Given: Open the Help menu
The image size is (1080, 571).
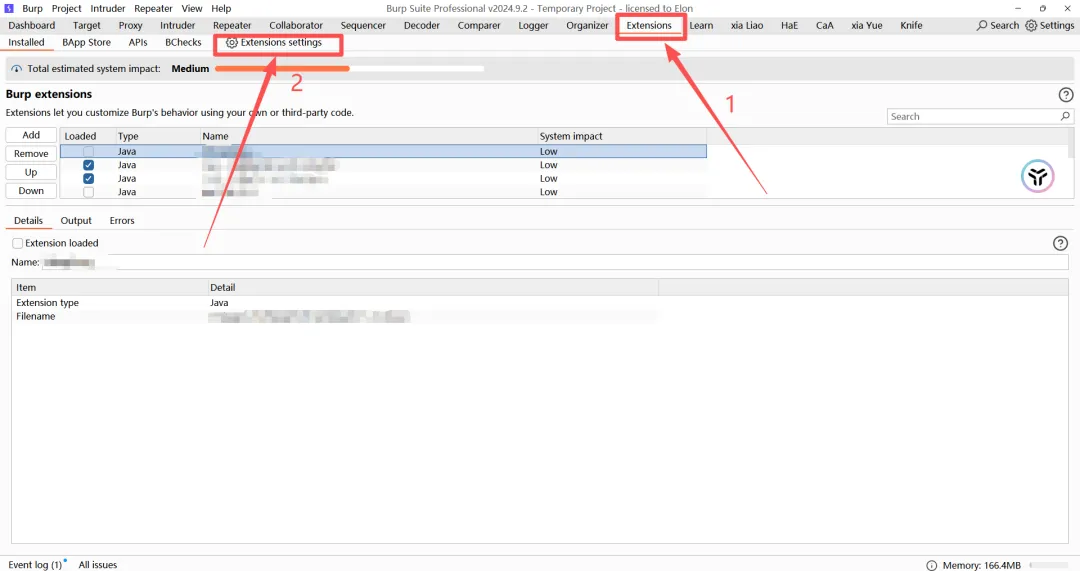Looking at the screenshot, I should [221, 8].
